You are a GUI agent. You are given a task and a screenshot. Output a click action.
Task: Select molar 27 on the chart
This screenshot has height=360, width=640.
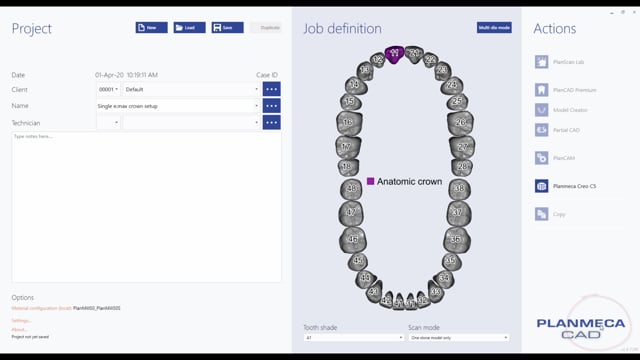[x=462, y=147]
